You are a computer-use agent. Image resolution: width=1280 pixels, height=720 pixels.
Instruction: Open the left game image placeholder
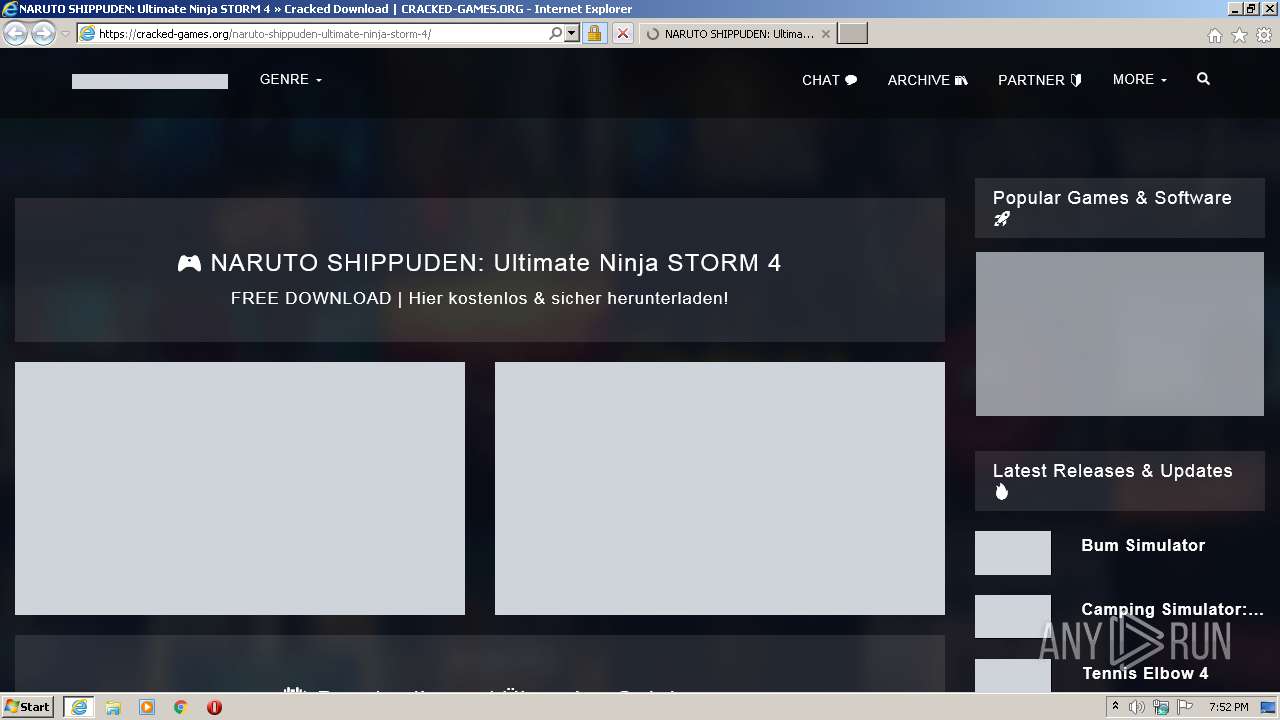click(x=240, y=488)
